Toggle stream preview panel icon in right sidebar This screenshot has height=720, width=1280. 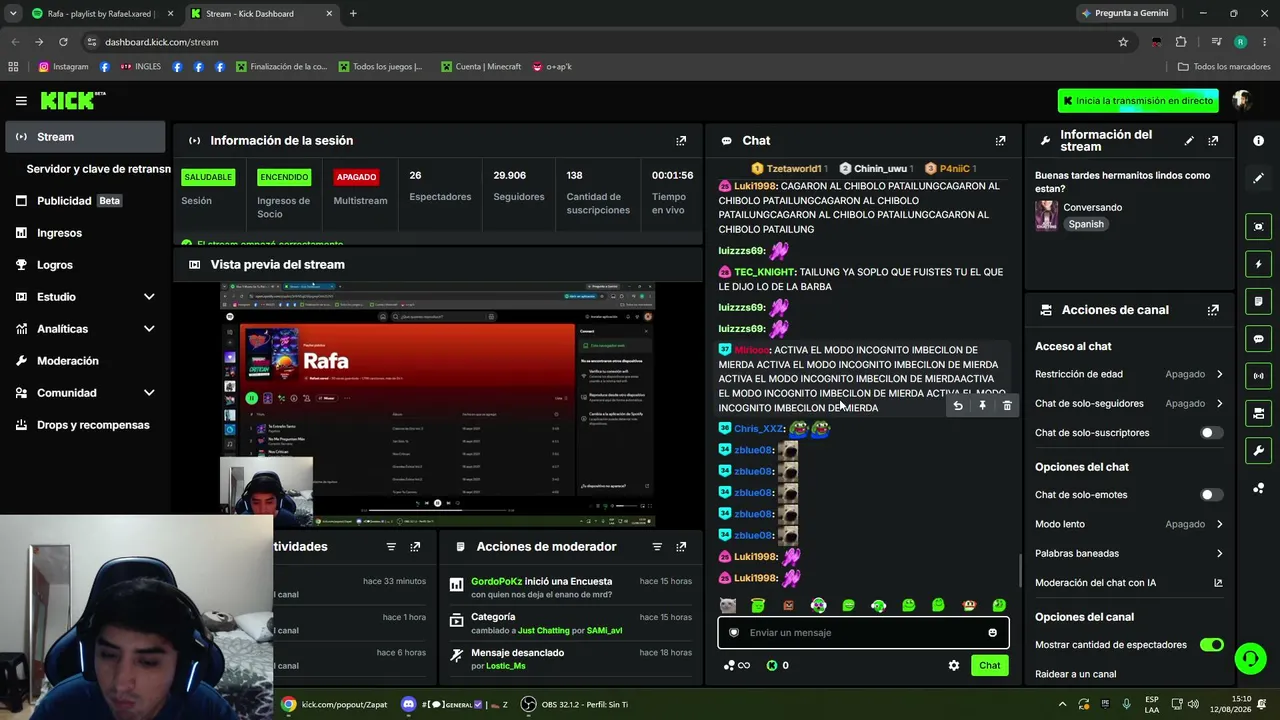click(x=1259, y=227)
